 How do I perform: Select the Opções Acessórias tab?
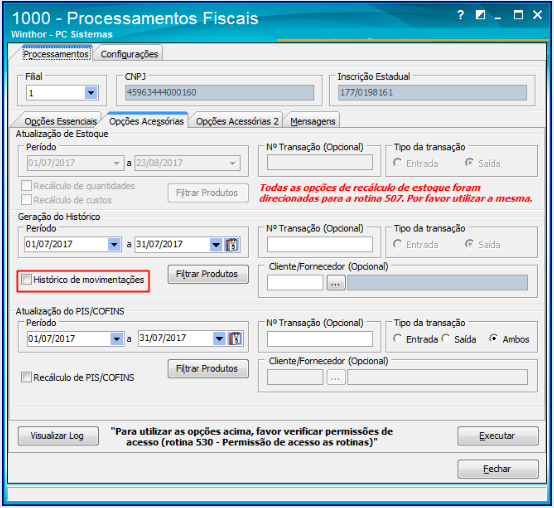[x=146, y=121]
